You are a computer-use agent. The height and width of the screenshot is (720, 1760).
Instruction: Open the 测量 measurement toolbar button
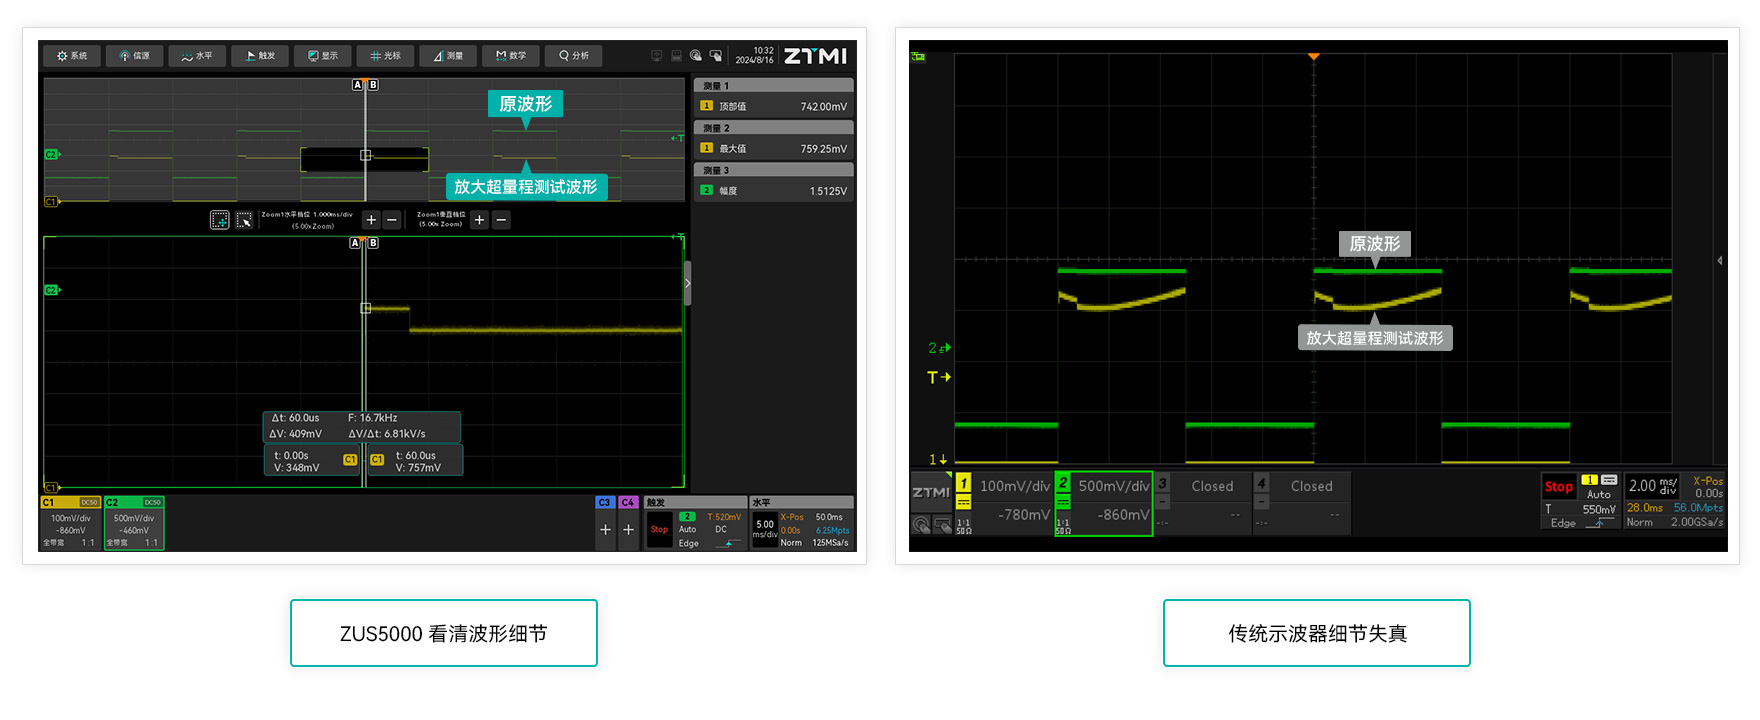[448, 56]
